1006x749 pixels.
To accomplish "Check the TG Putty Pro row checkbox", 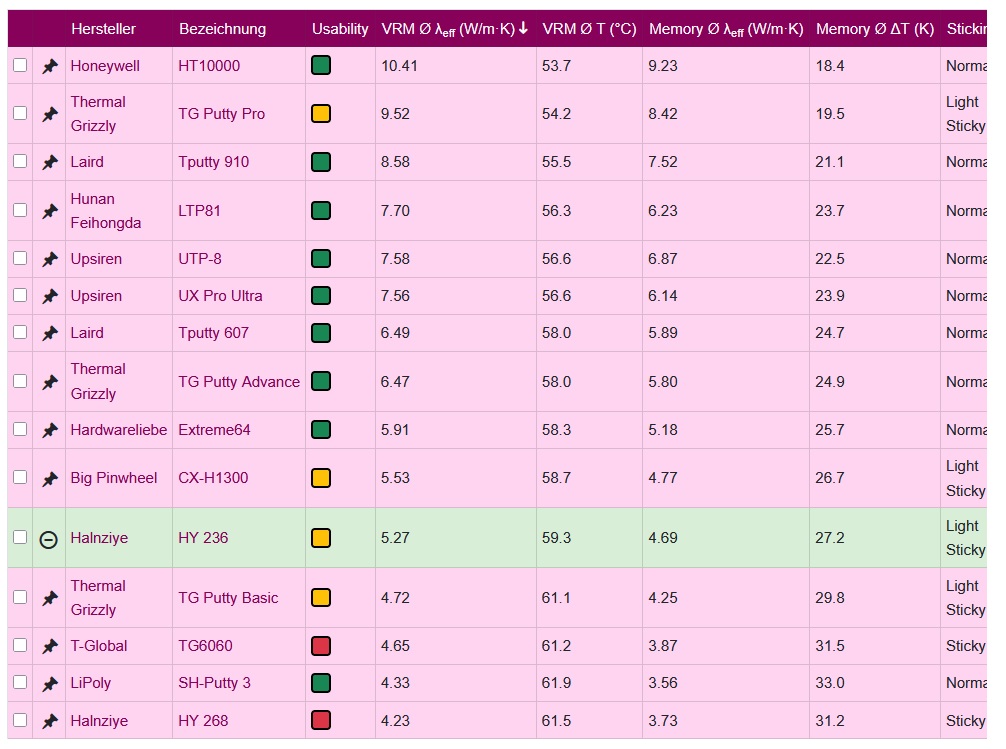I will [20, 113].
